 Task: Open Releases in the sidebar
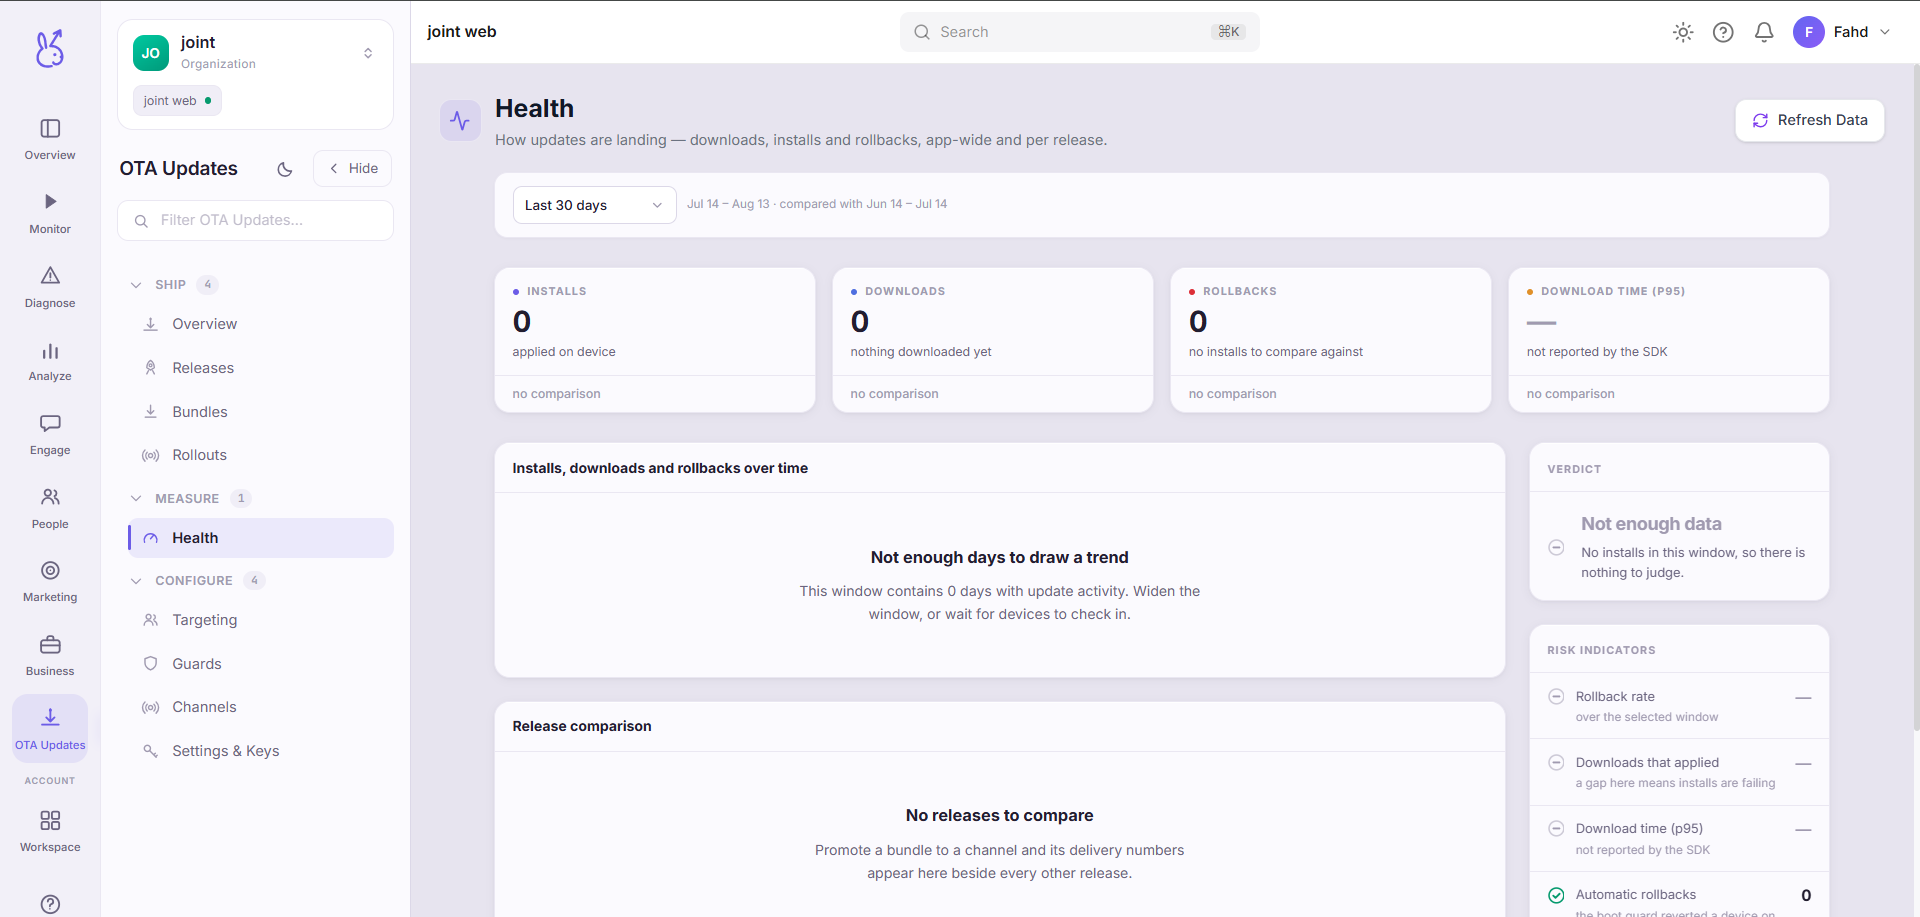(x=261, y=368)
